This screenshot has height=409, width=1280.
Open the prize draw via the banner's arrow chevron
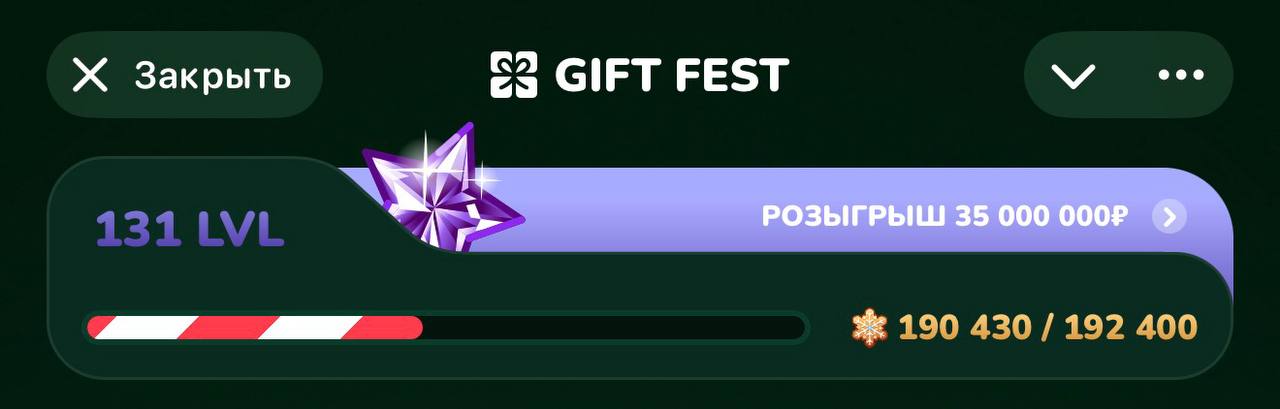pos(1169,216)
